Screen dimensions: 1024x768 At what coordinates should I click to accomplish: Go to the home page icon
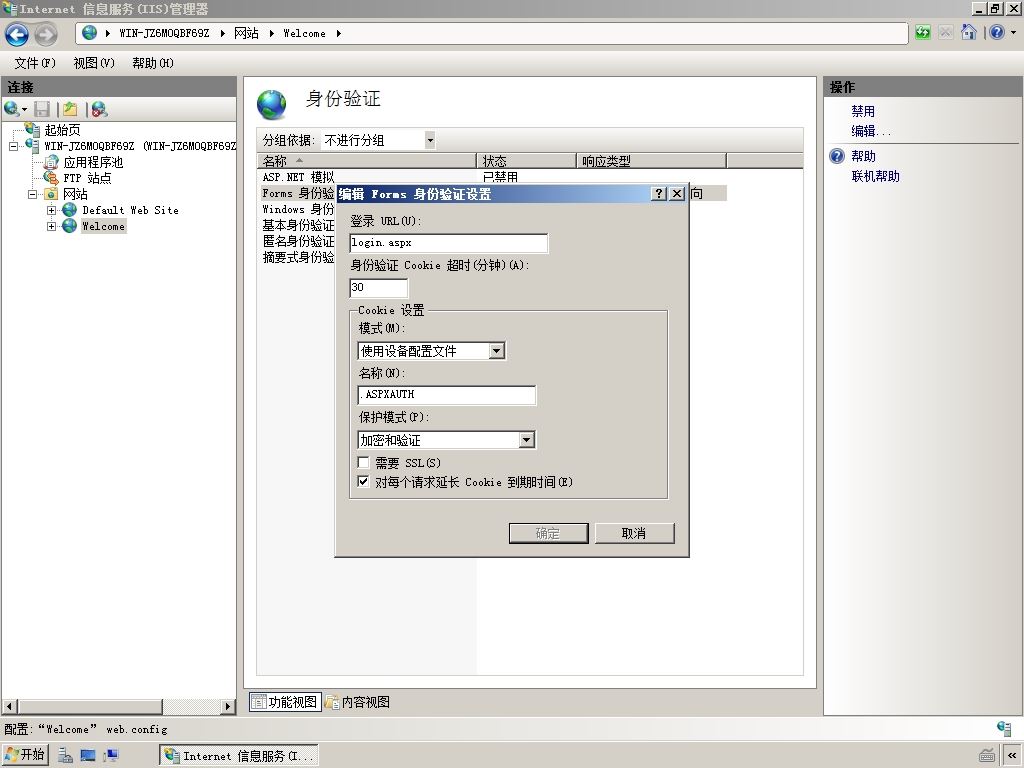pyautogui.click(x=968, y=32)
